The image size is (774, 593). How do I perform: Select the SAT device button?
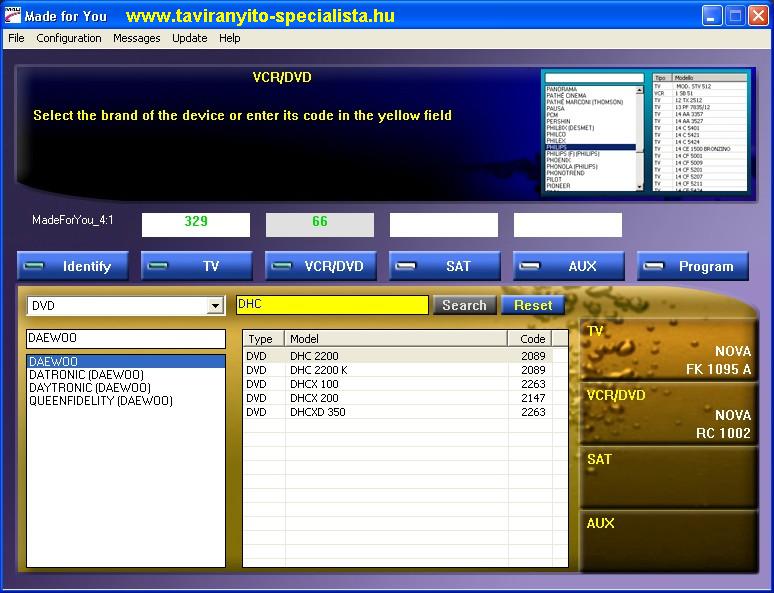pyautogui.click(x=445, y=266)
